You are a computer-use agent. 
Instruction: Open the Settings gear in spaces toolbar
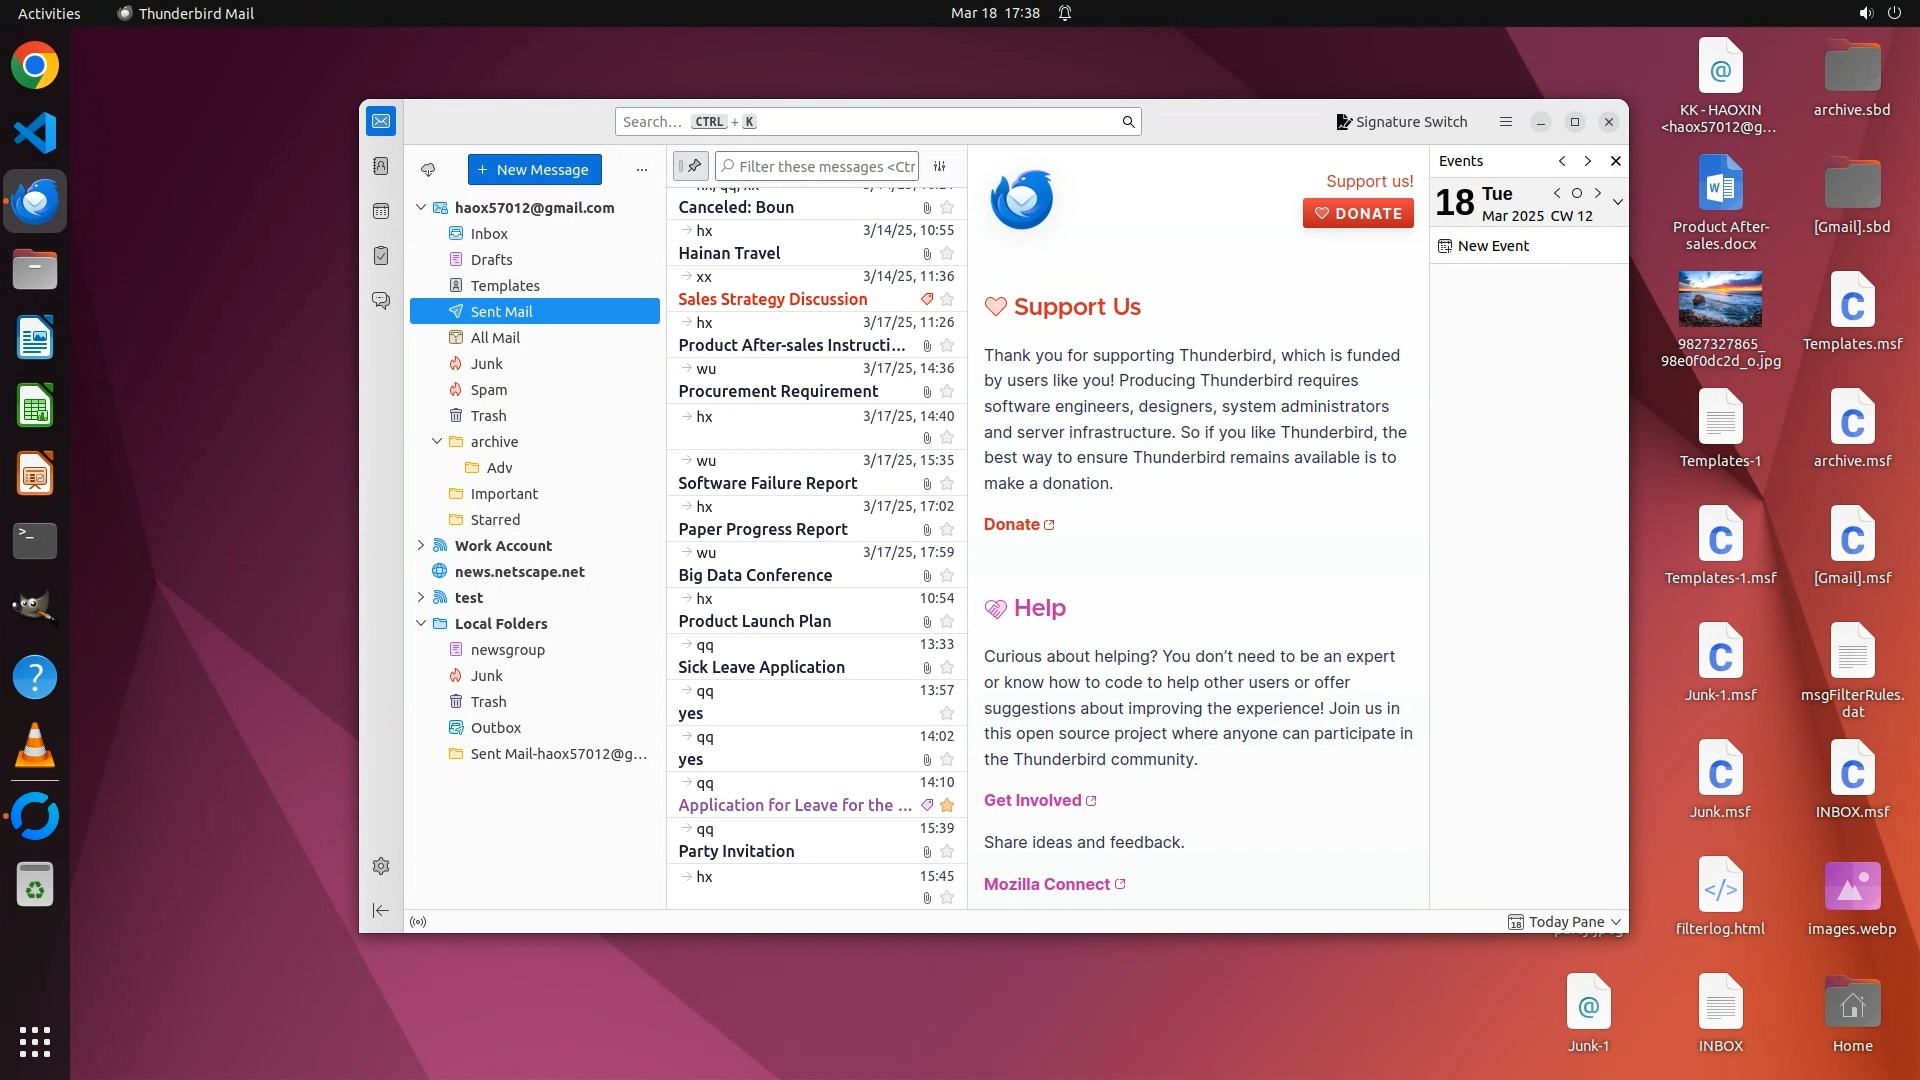pos(381,866)
